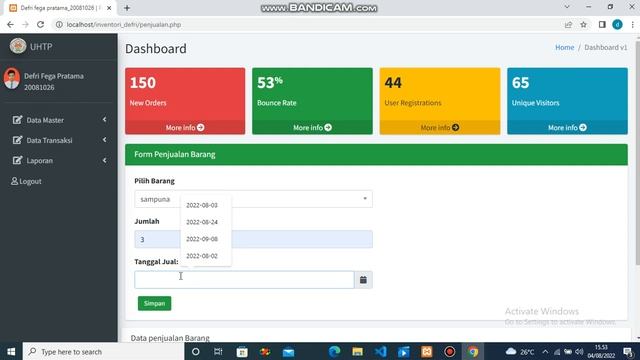Click the Laporan edit icon
The image size is (640, 360).
click(x=17, y=160)
